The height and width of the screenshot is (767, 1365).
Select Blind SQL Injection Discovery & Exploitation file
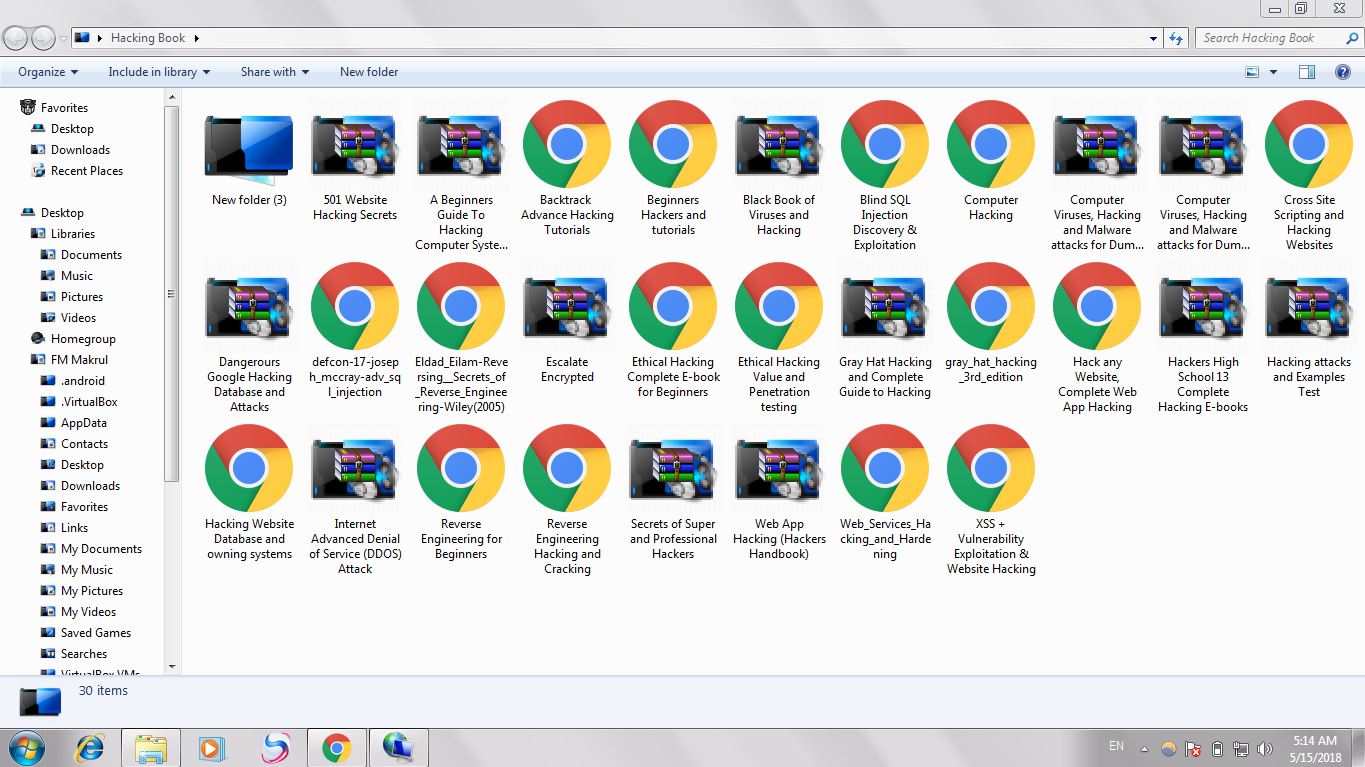(x=885, y=176)
